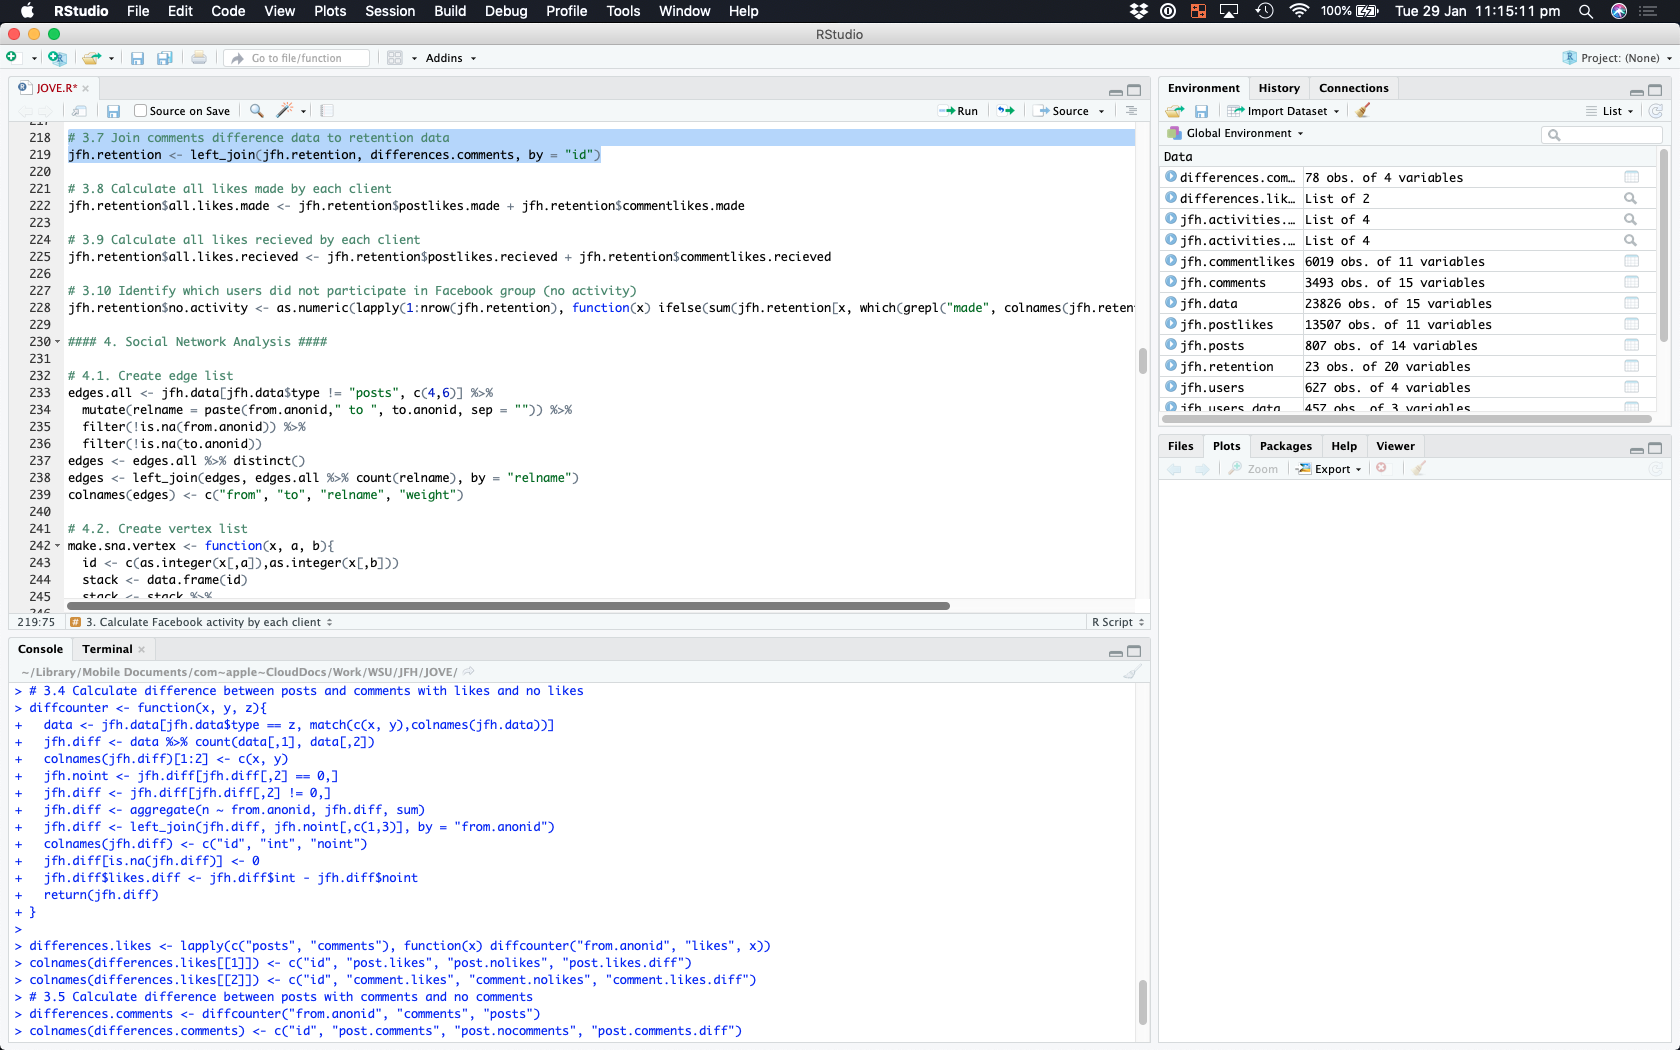Expand the jfh.retention data object
The image size is (1680, 1050).
[1170, 367]
